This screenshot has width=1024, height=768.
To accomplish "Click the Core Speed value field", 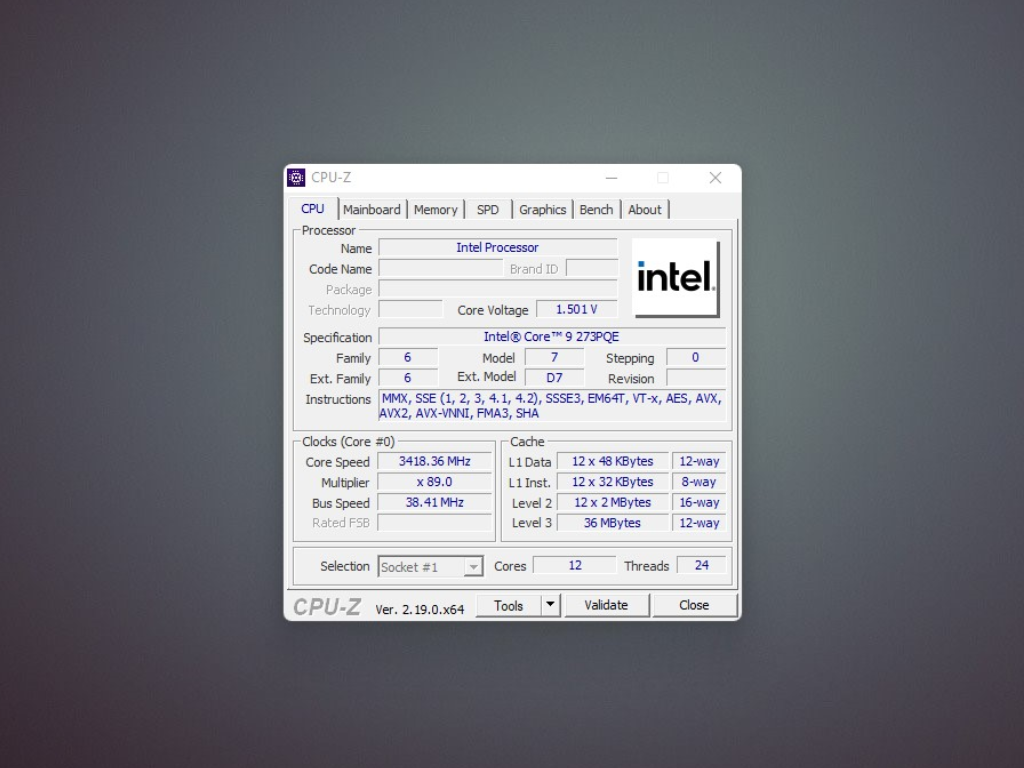I will click(434, 461).
